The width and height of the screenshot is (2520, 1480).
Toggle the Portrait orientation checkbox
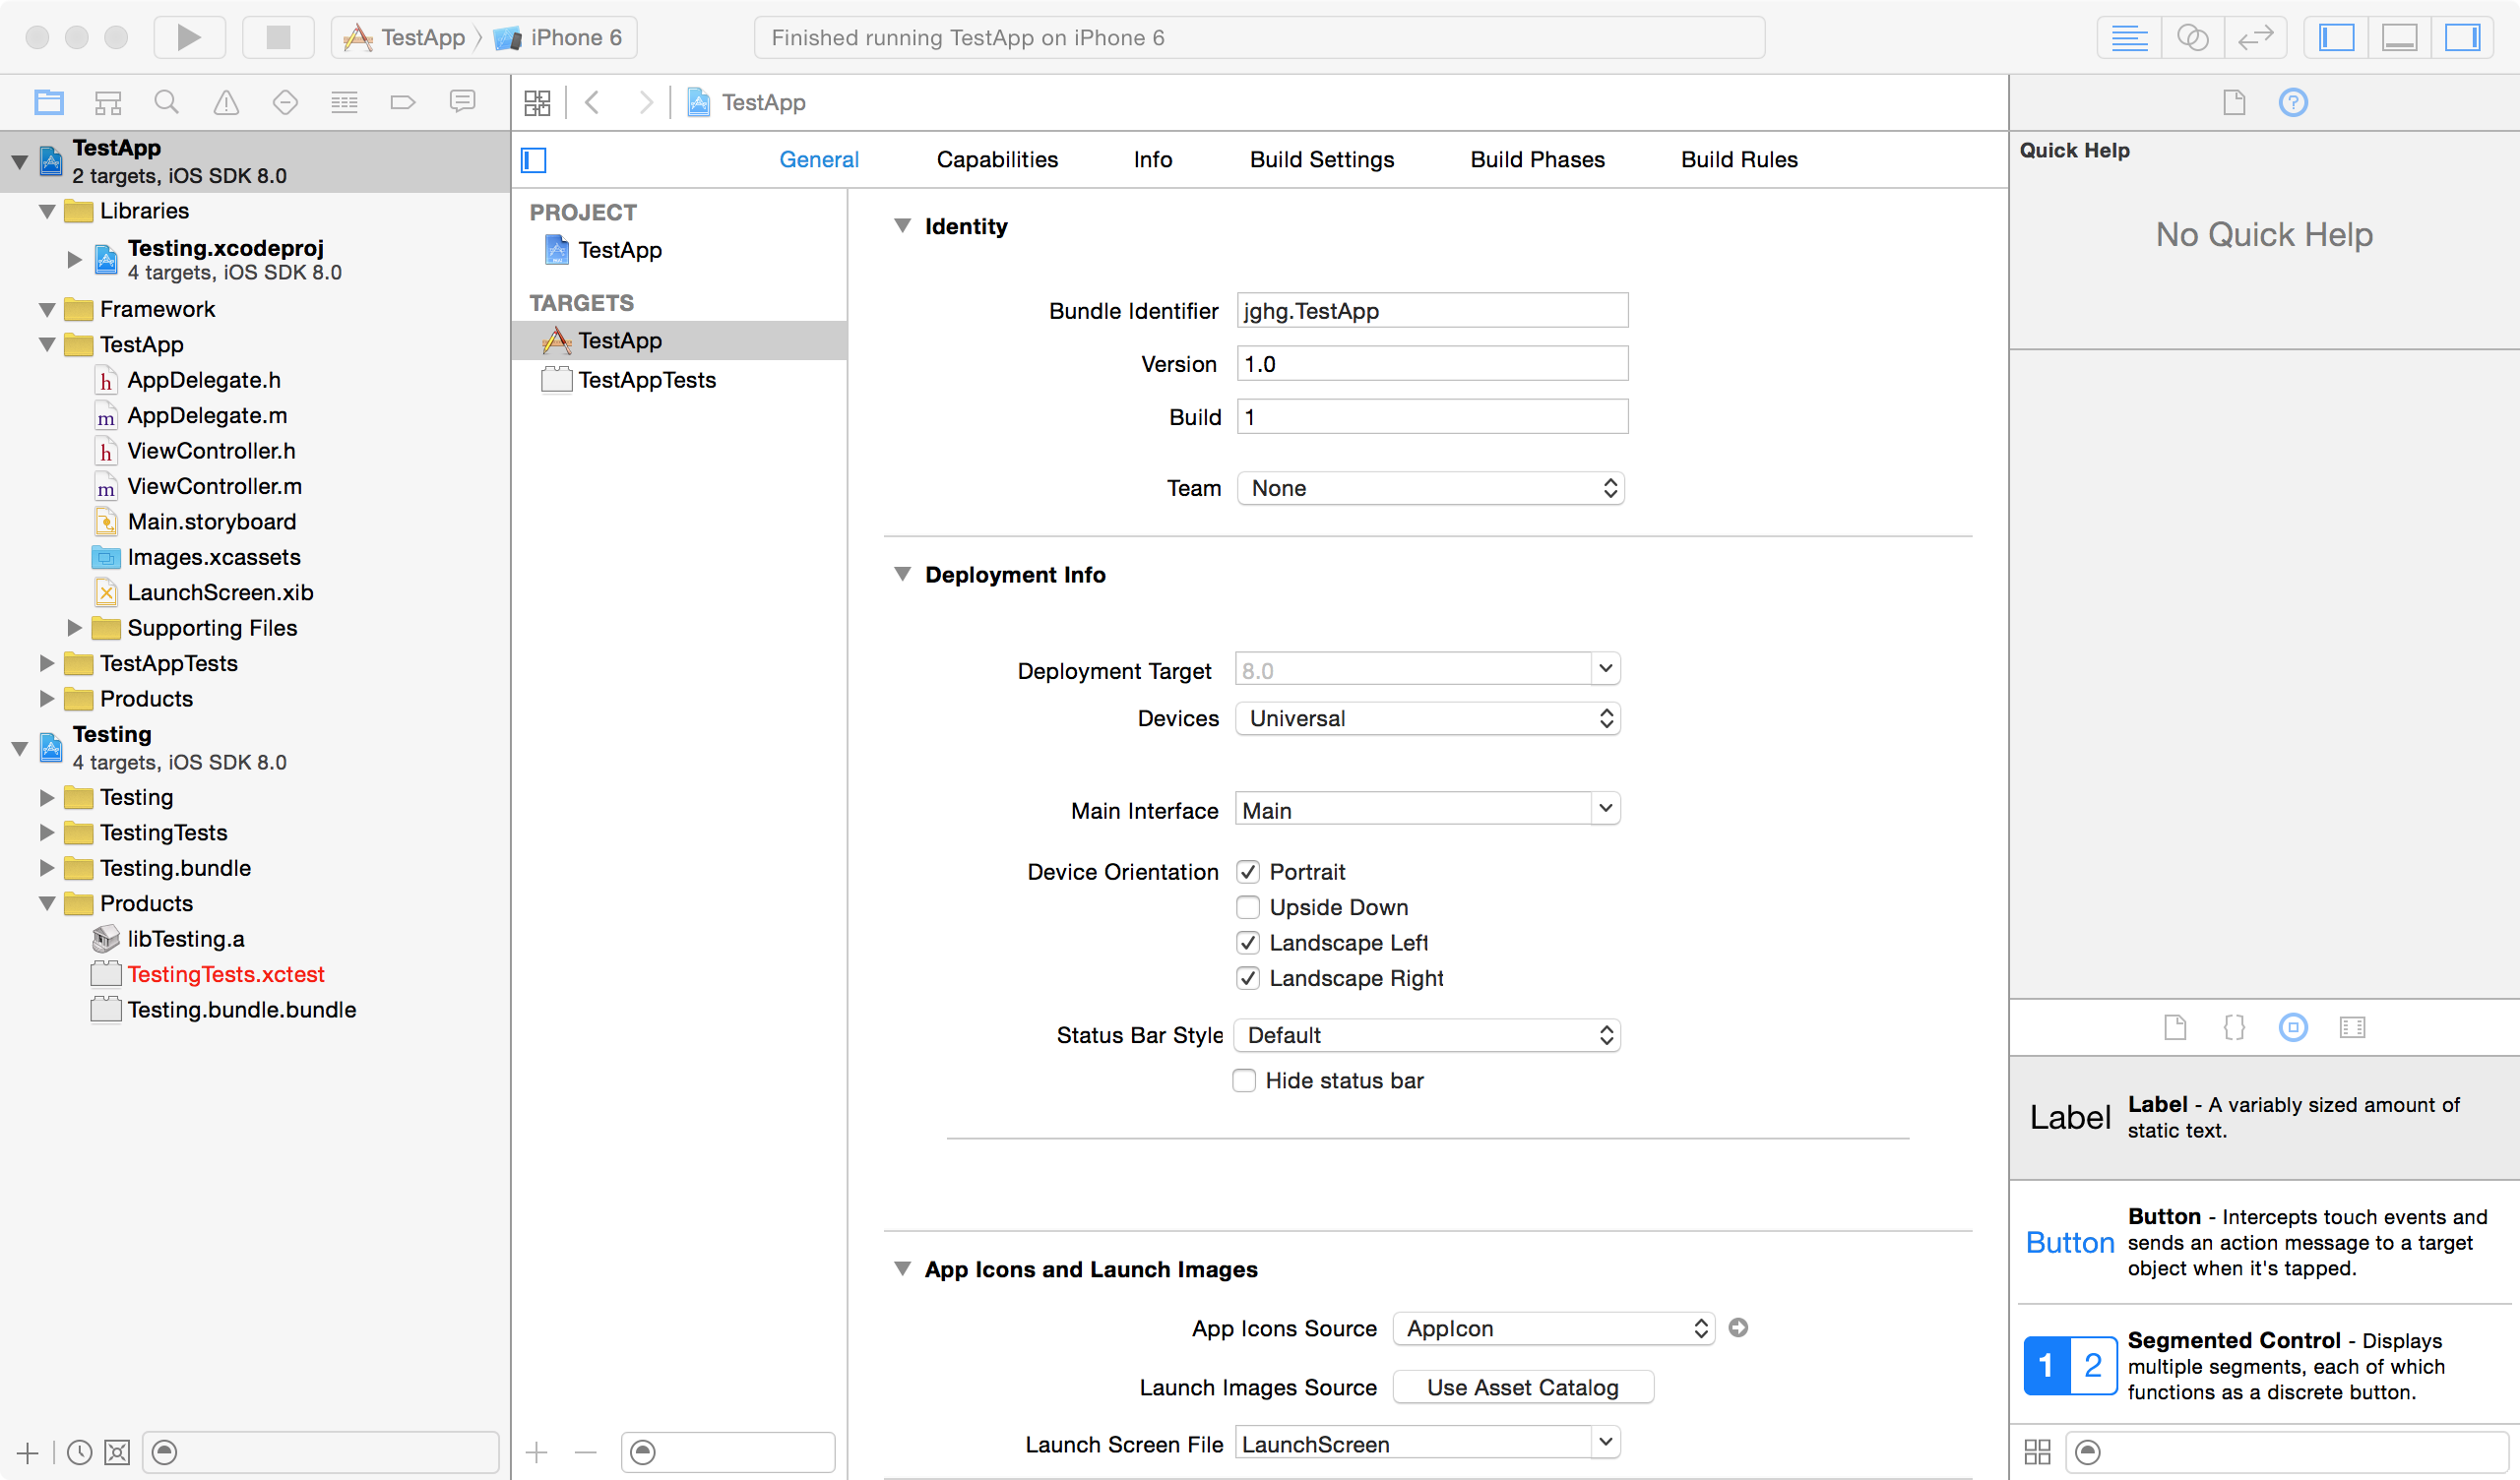click(x=1247, y=872)
